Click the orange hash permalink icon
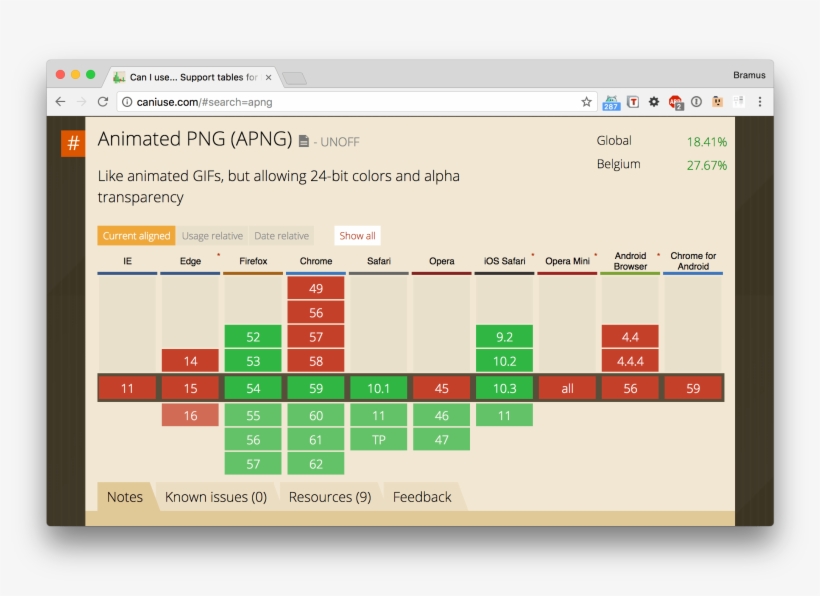 pos(73,143)
